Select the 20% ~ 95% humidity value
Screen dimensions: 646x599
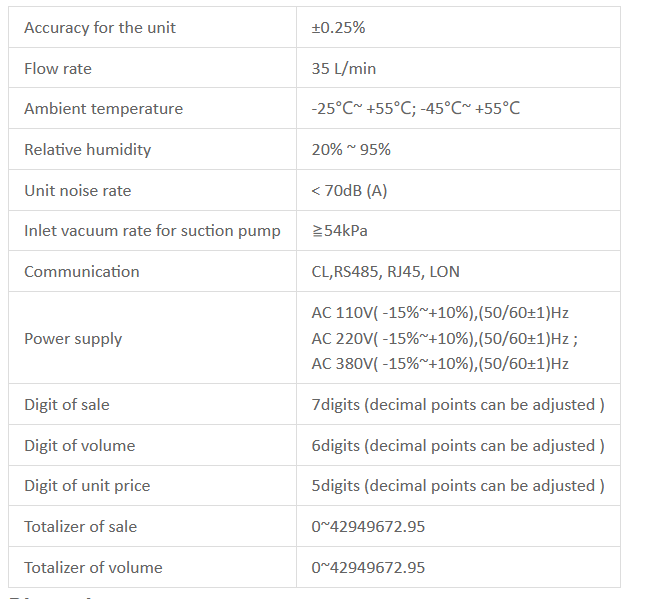(x=351, y=150)
